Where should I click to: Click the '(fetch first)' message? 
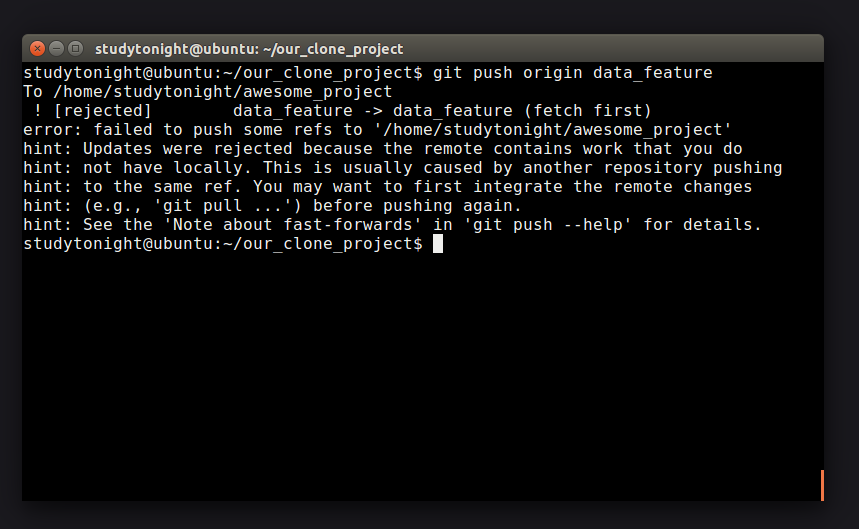click(x=587, y=111)
